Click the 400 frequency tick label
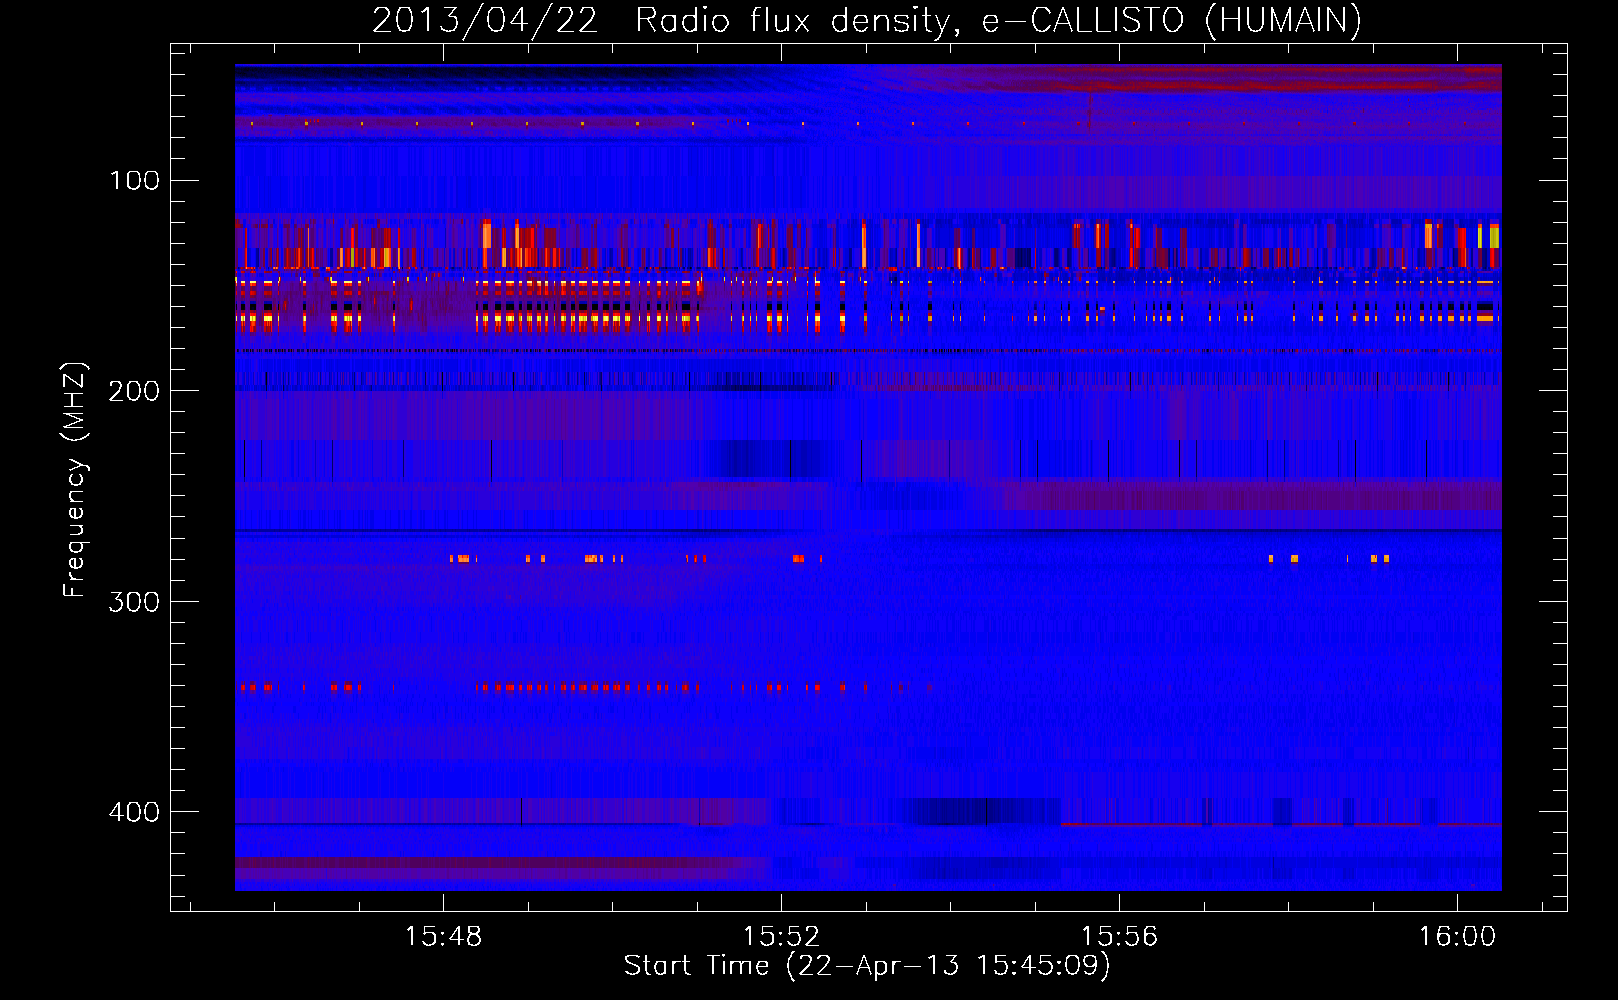The height and width of the screenshot is (1000, 1618). 134,811
